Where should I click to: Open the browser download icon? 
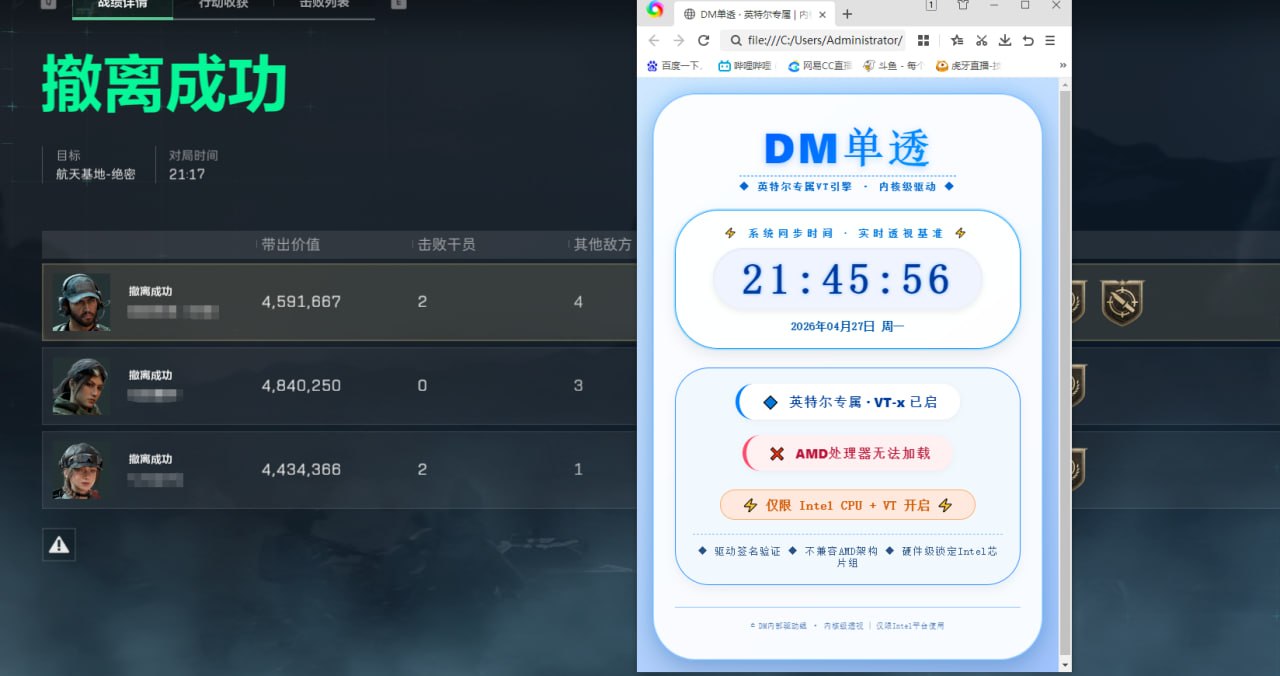[1004, 40]
